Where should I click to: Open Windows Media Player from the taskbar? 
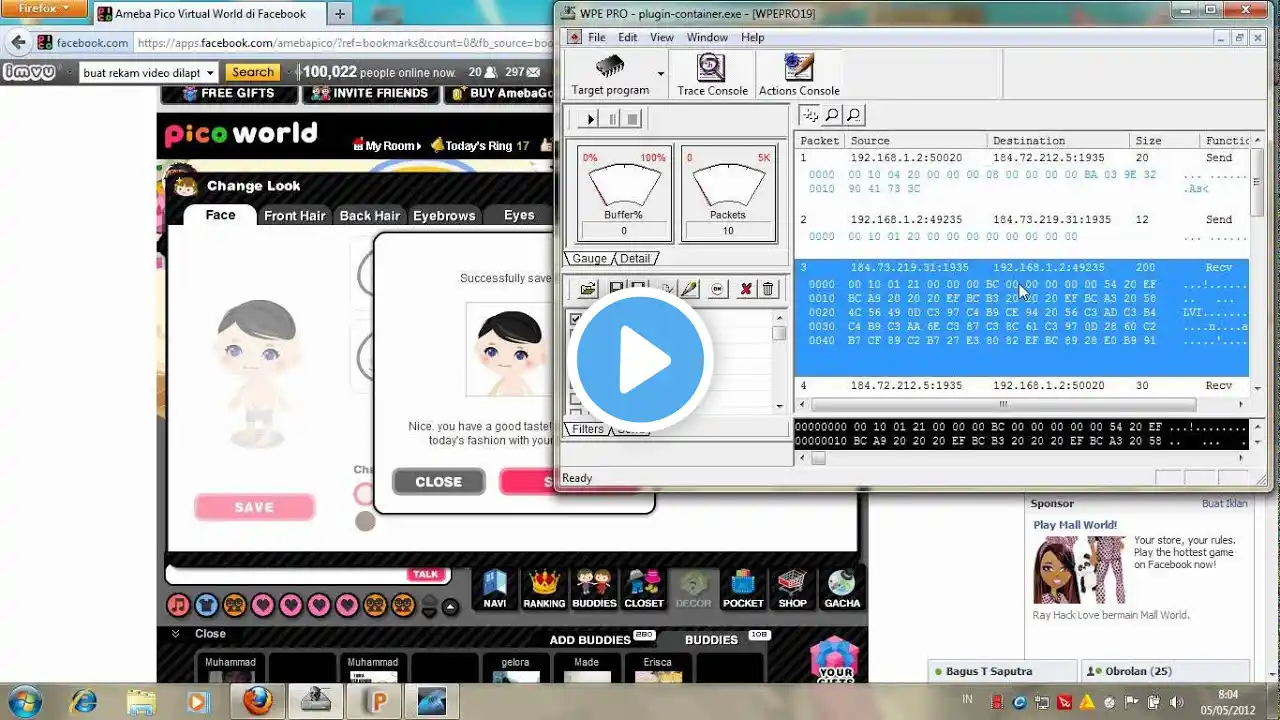(x=197, y=700)
